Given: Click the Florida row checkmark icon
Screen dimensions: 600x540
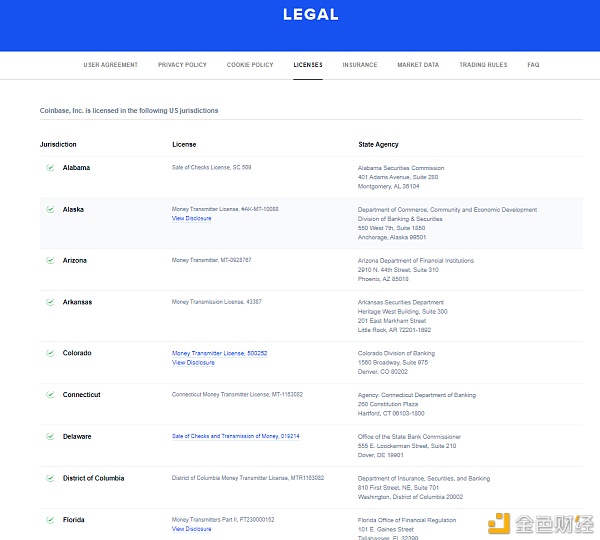Looking at the screenshot, I should click(50, 519).
